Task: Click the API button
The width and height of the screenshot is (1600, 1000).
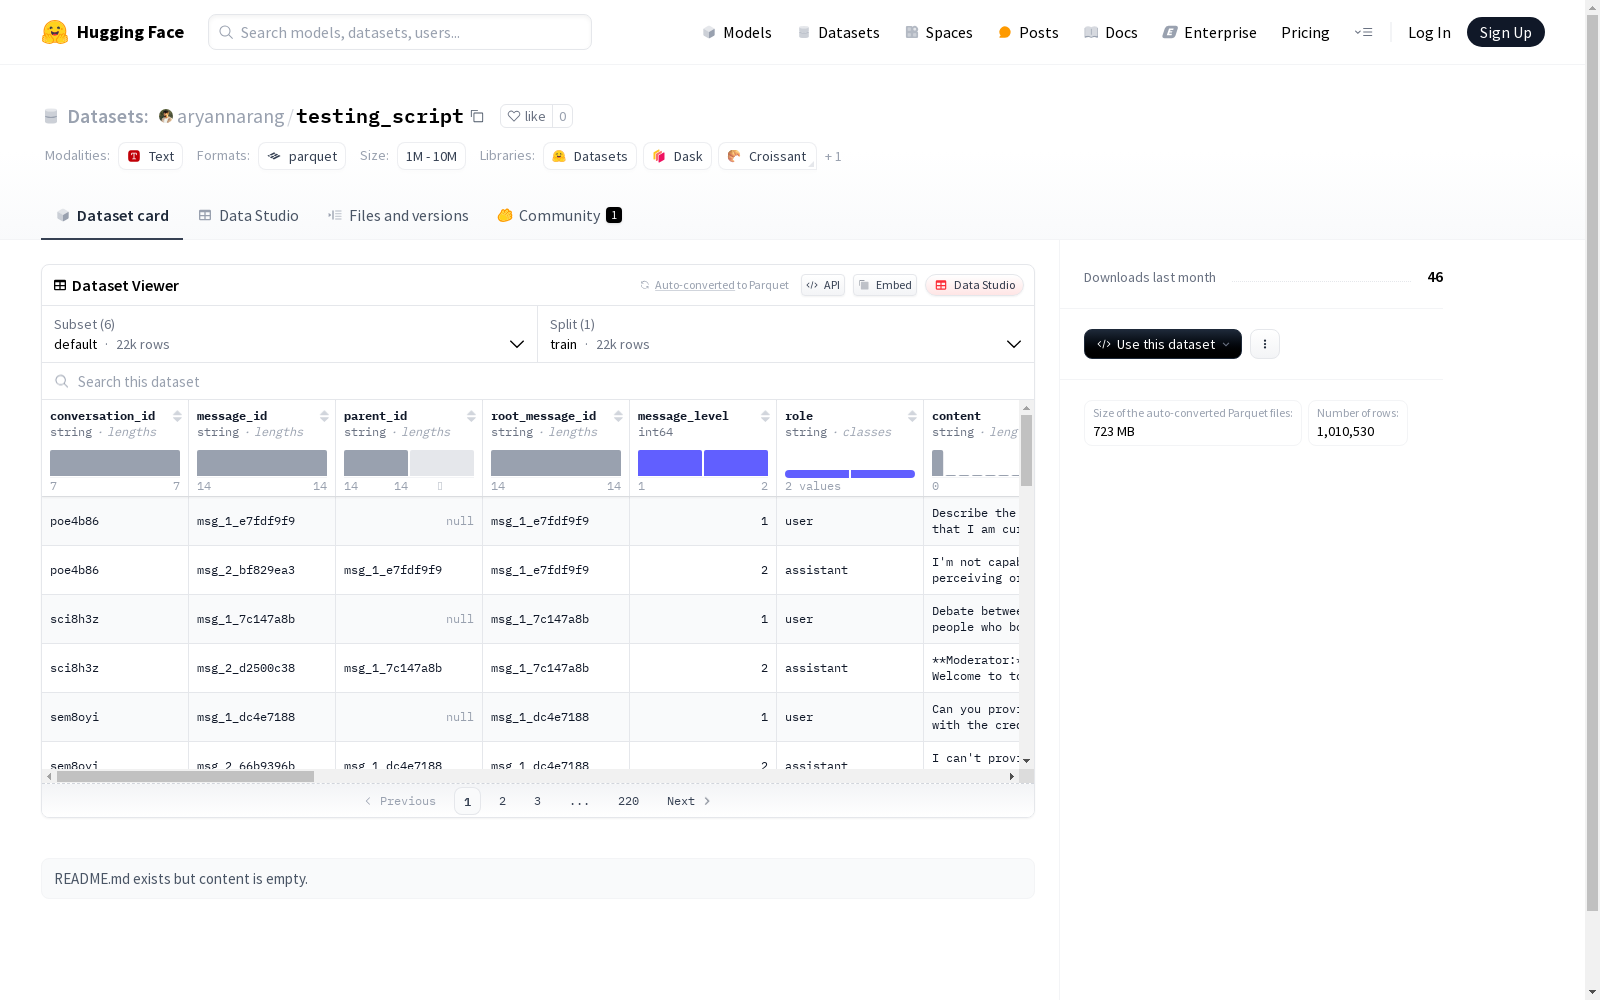Action: pyautogui.click(x=823, y=285)
